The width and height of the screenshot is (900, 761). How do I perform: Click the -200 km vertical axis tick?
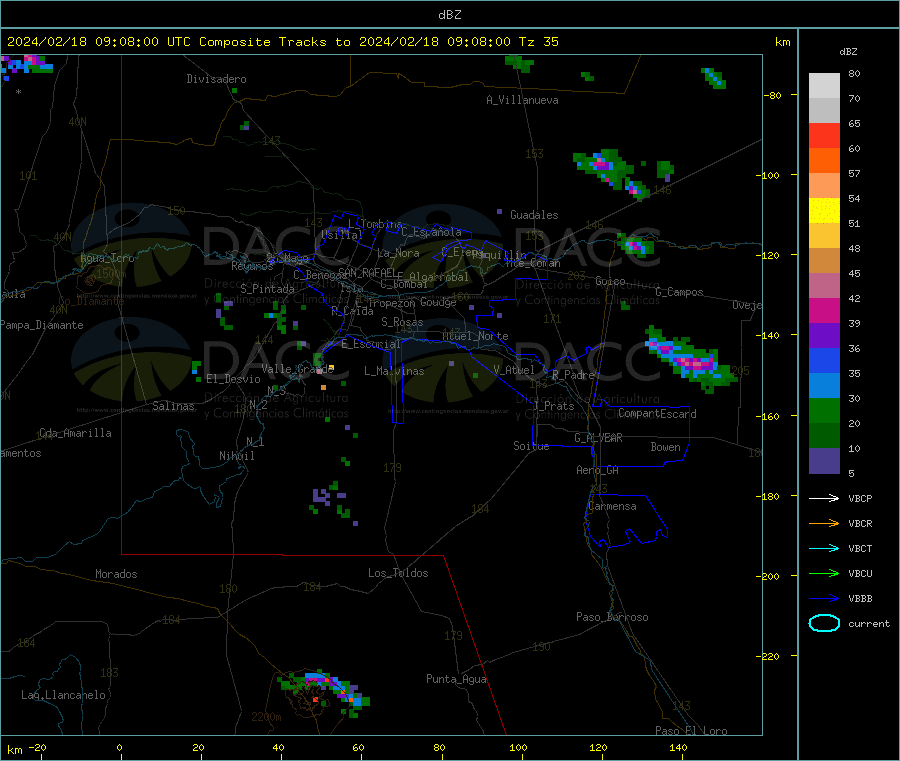pos(770,576)
